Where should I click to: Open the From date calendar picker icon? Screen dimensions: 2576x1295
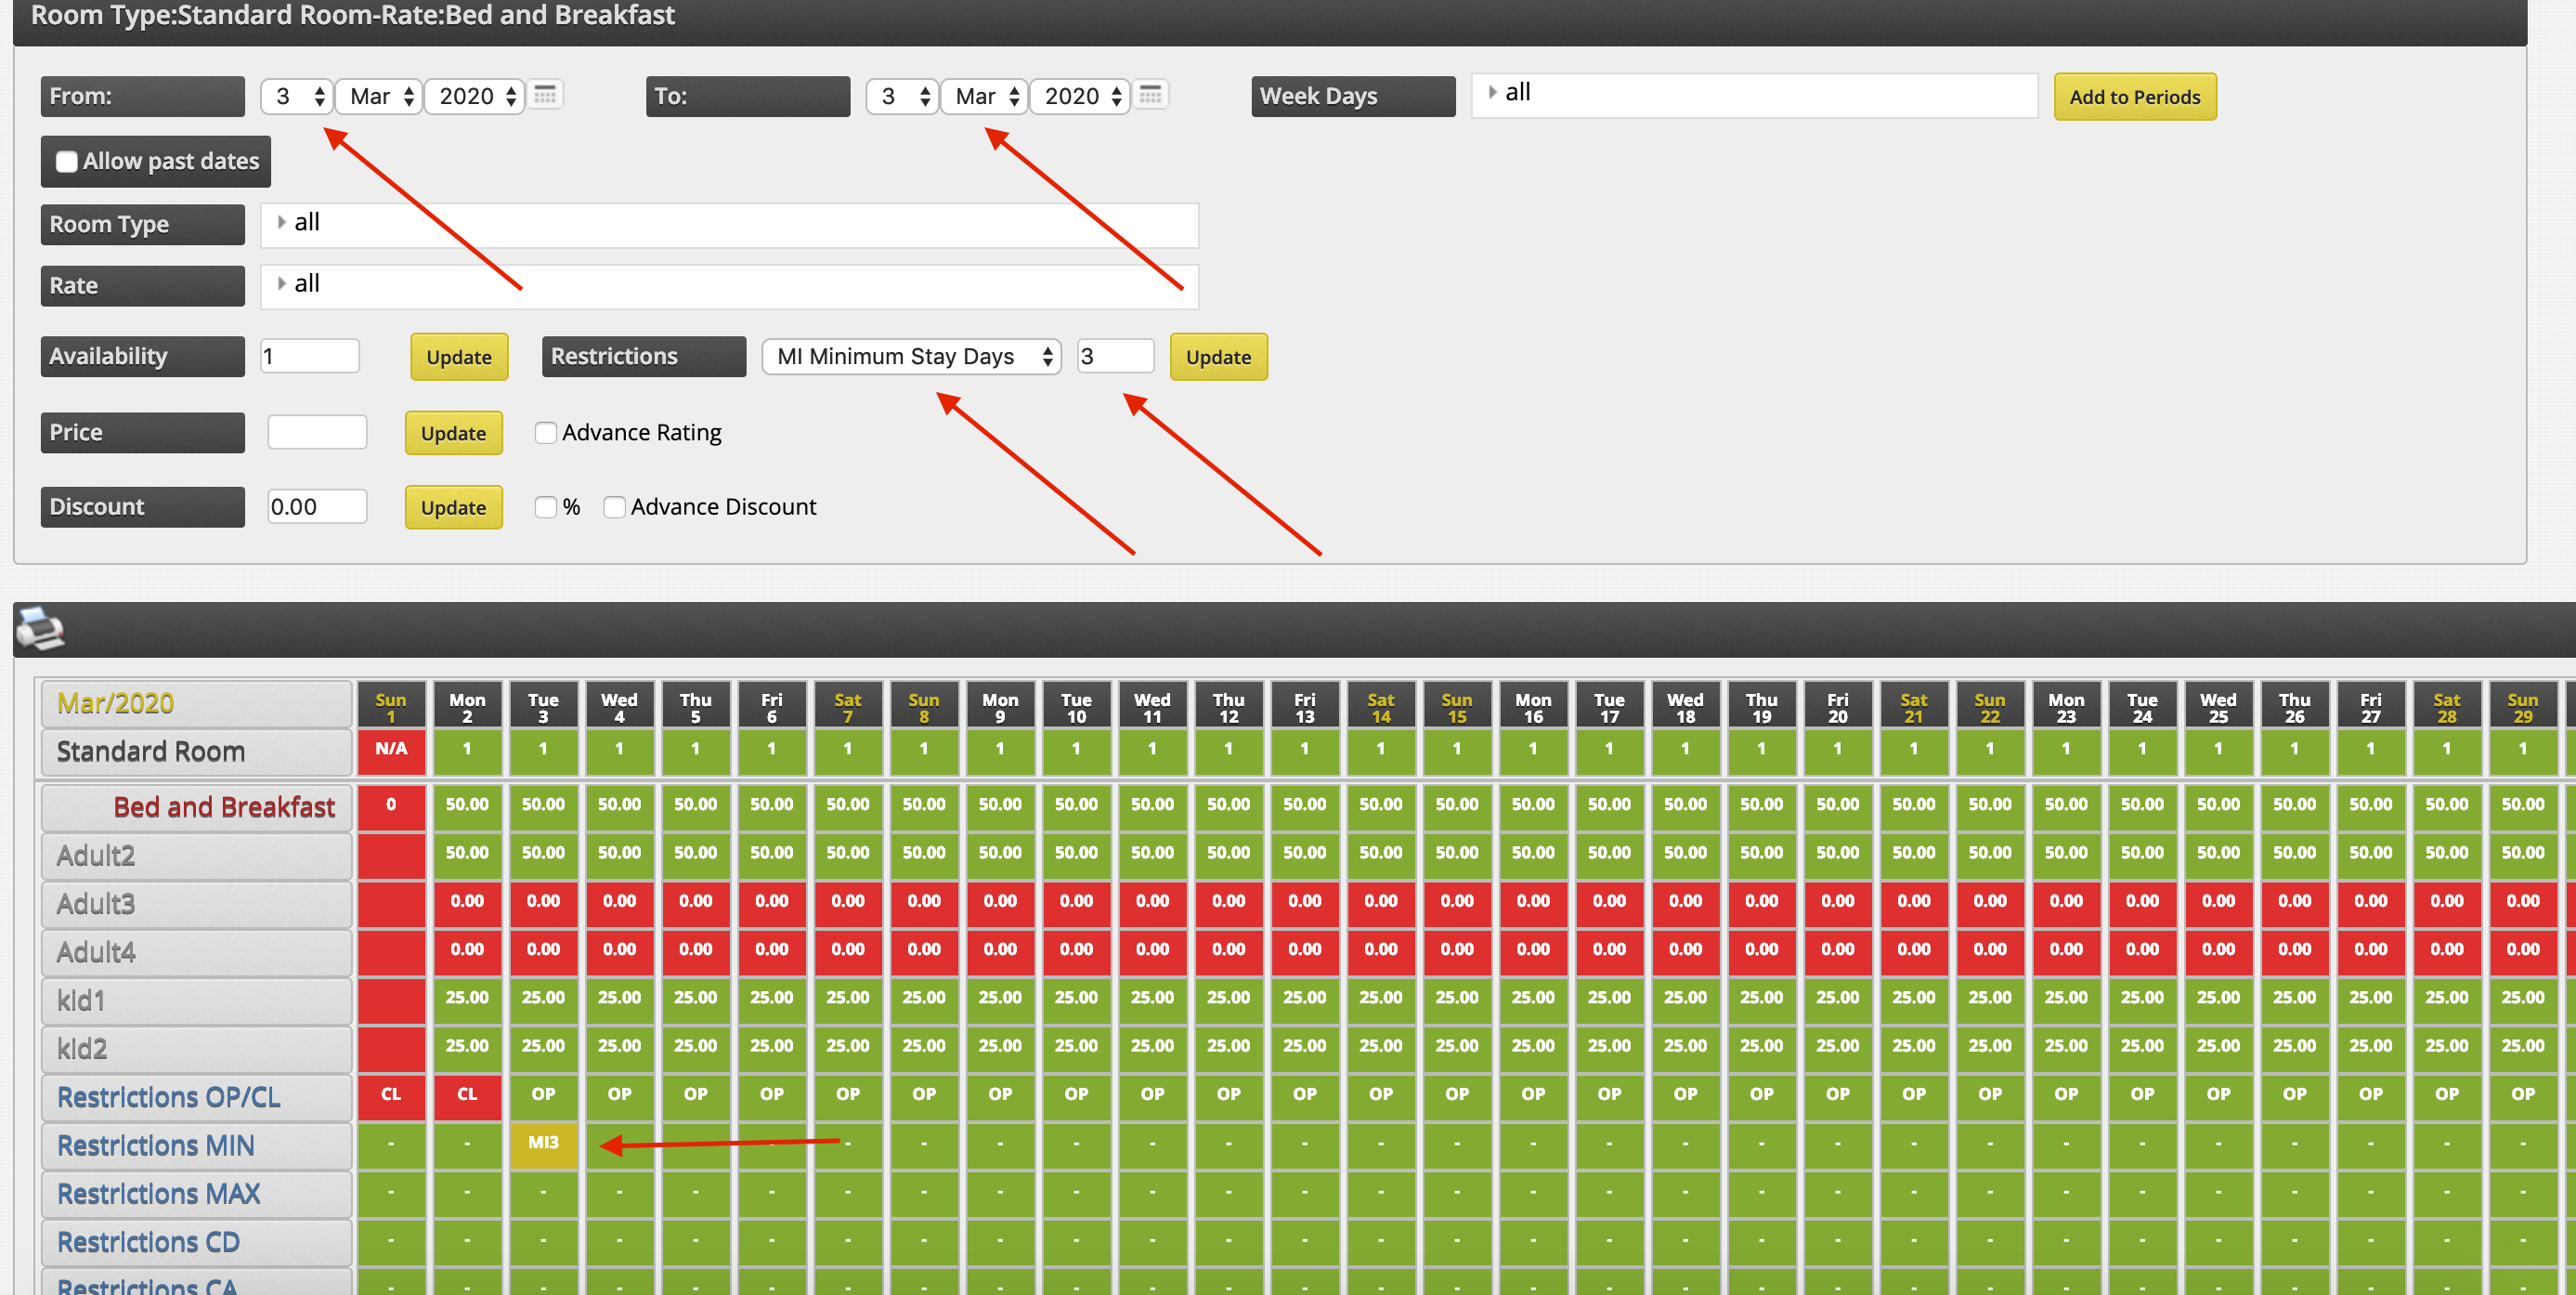click(x=545, y=95)
